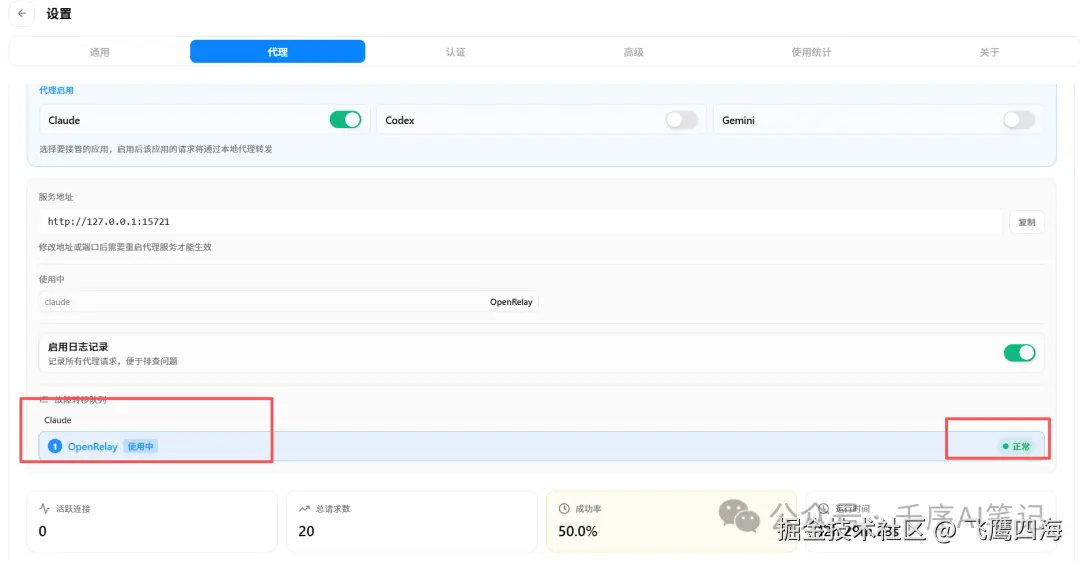Click the 总请求数 trend arrow icon
This screenshot has height=561, width=1080.
304,509
